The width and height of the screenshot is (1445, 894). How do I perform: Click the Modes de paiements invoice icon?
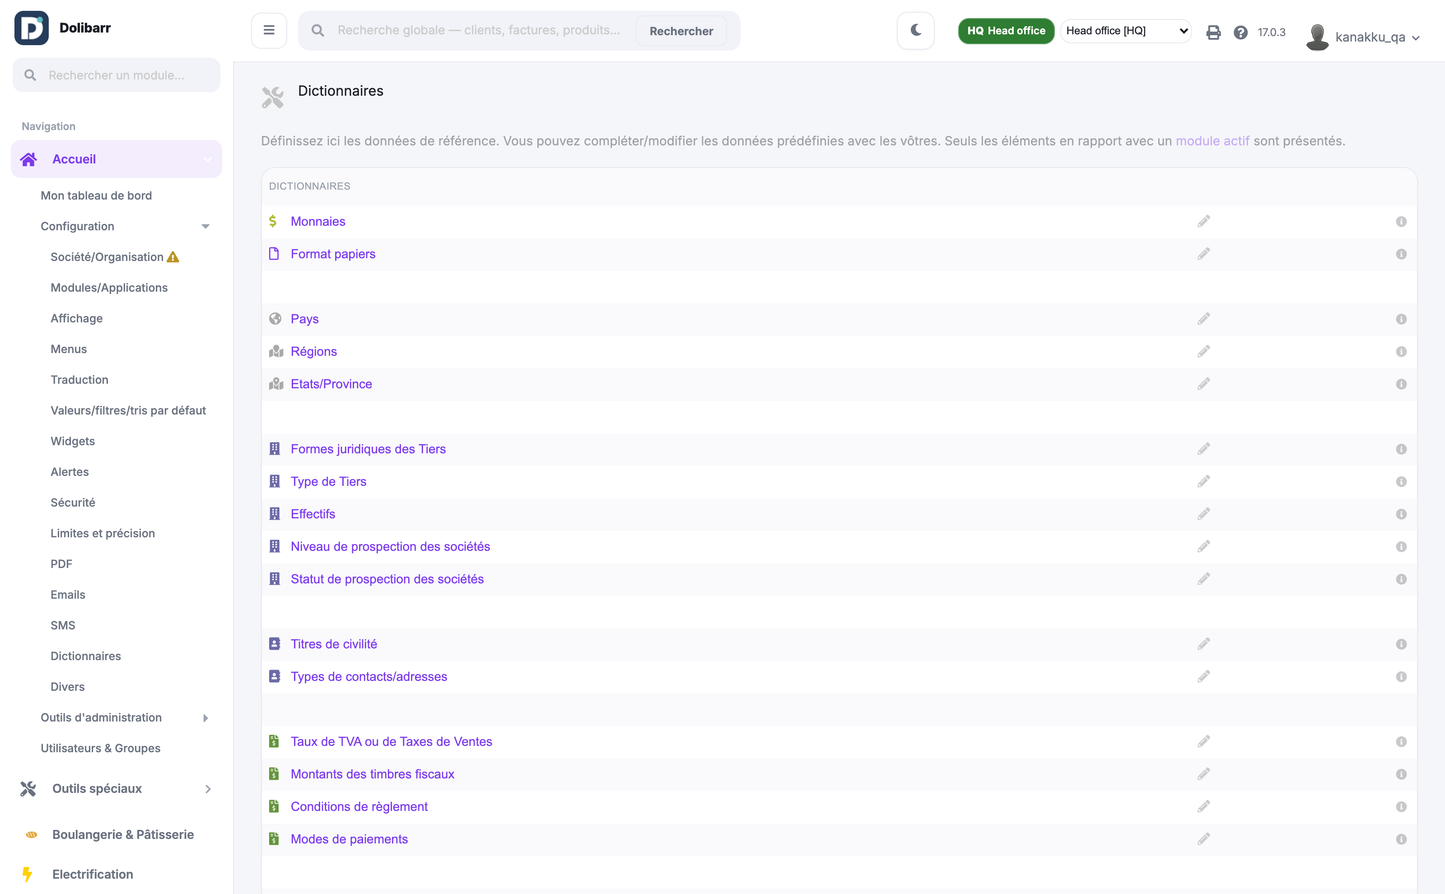[x=274, y=839]
